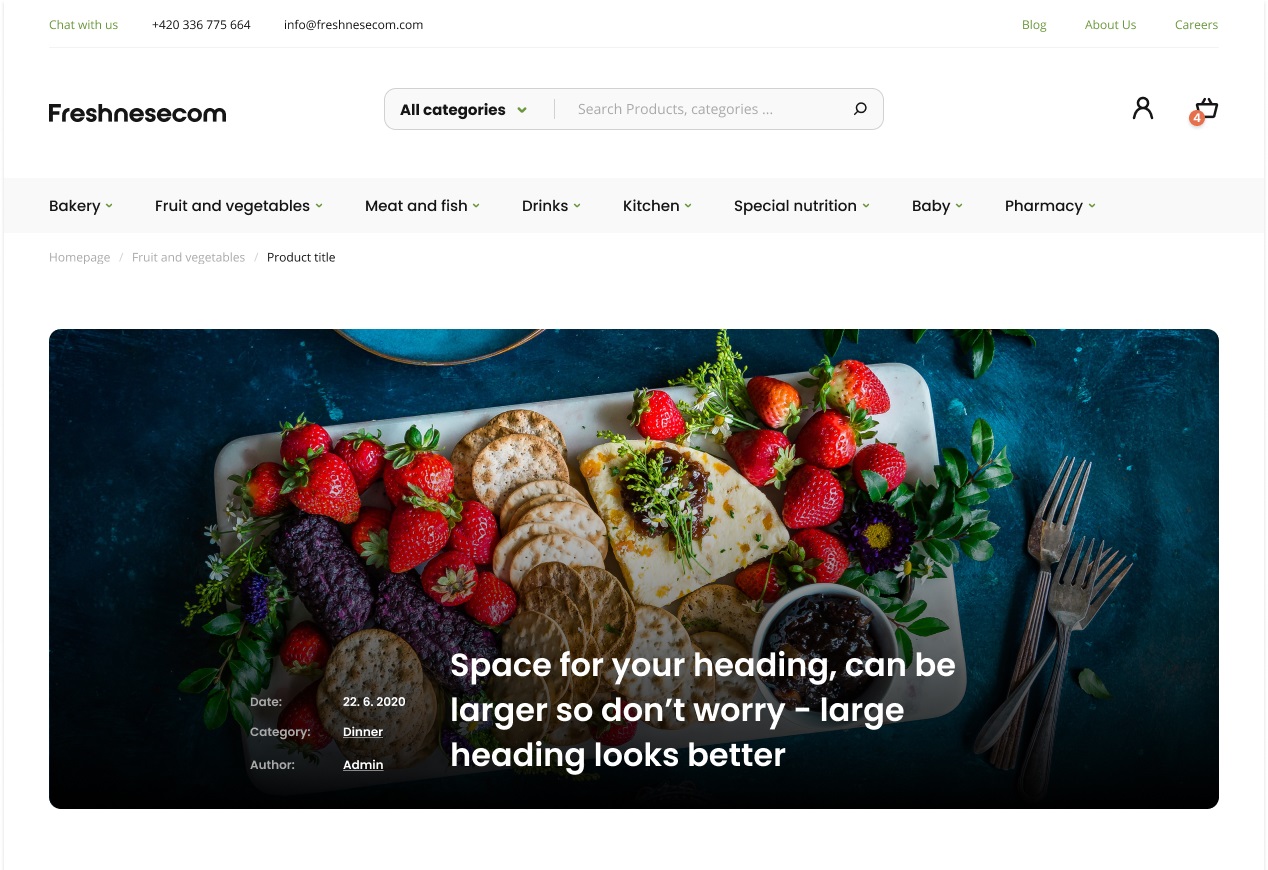Select the Kitchen menu item
The image size is (1268, 870).
click(x=657, y=206)
